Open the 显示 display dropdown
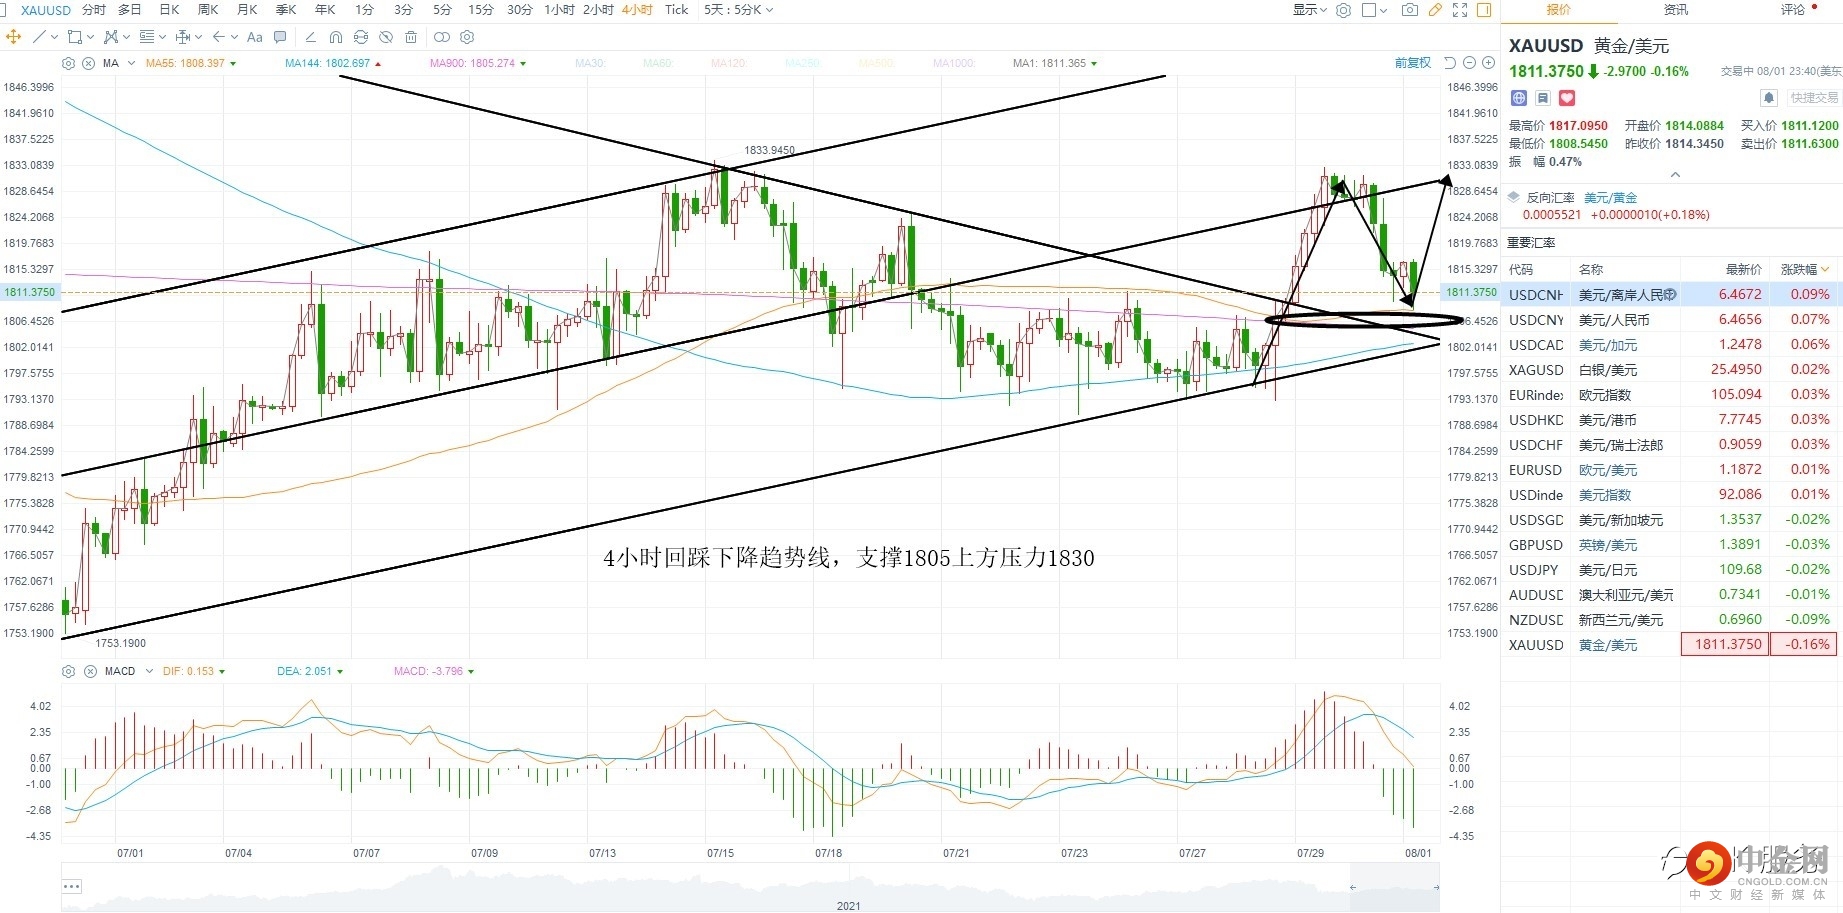Image resolution: width=1843 pixels, height=913 pixels. [x=1310, y=10]
